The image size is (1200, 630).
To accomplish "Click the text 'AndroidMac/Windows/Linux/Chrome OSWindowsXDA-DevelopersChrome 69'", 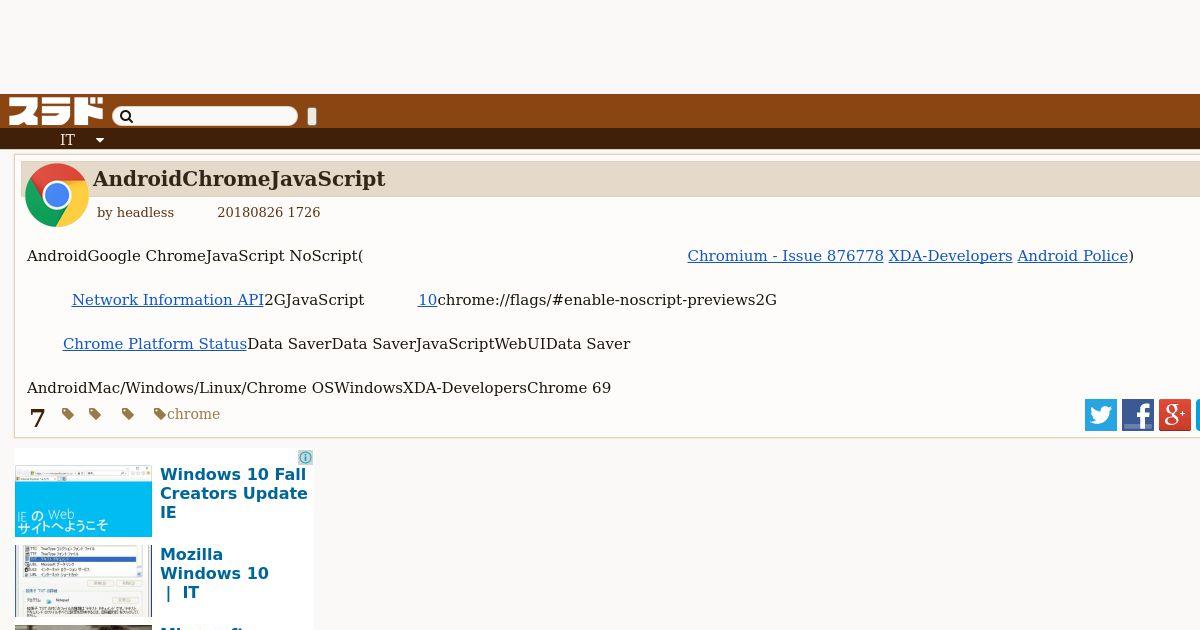I will [319, 388].
